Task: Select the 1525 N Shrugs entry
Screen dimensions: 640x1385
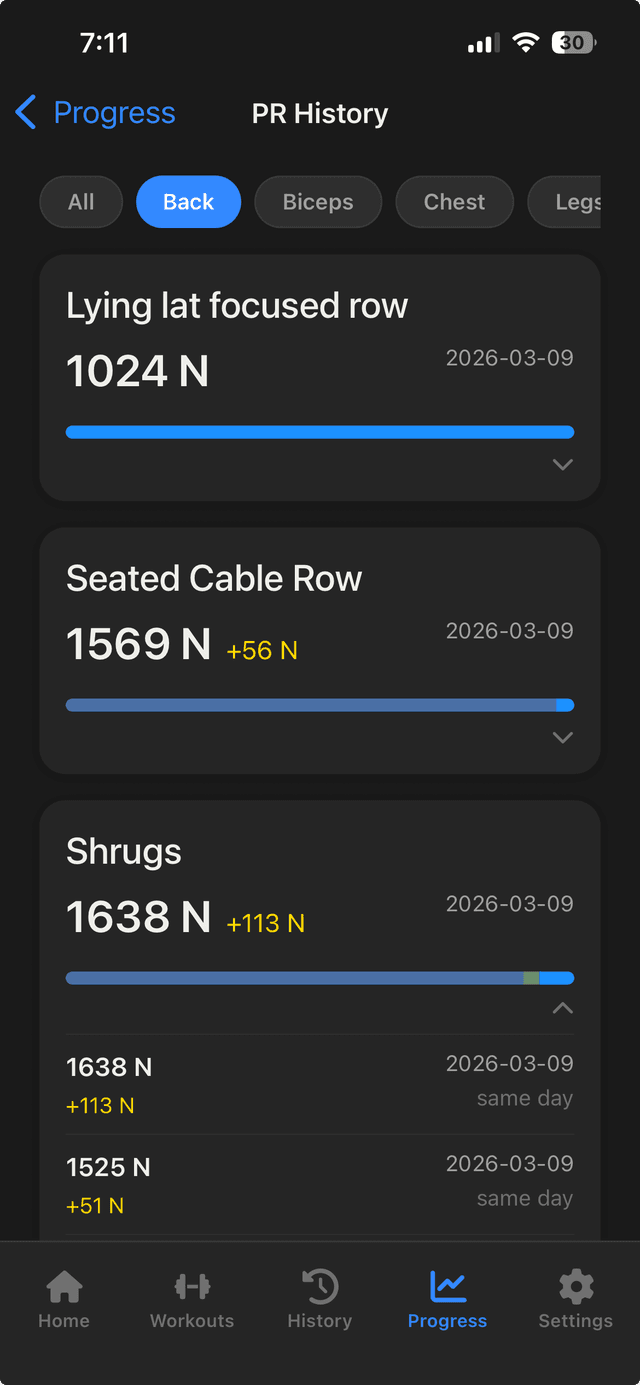Action: pyautogui.click(x=320, y=1184)
